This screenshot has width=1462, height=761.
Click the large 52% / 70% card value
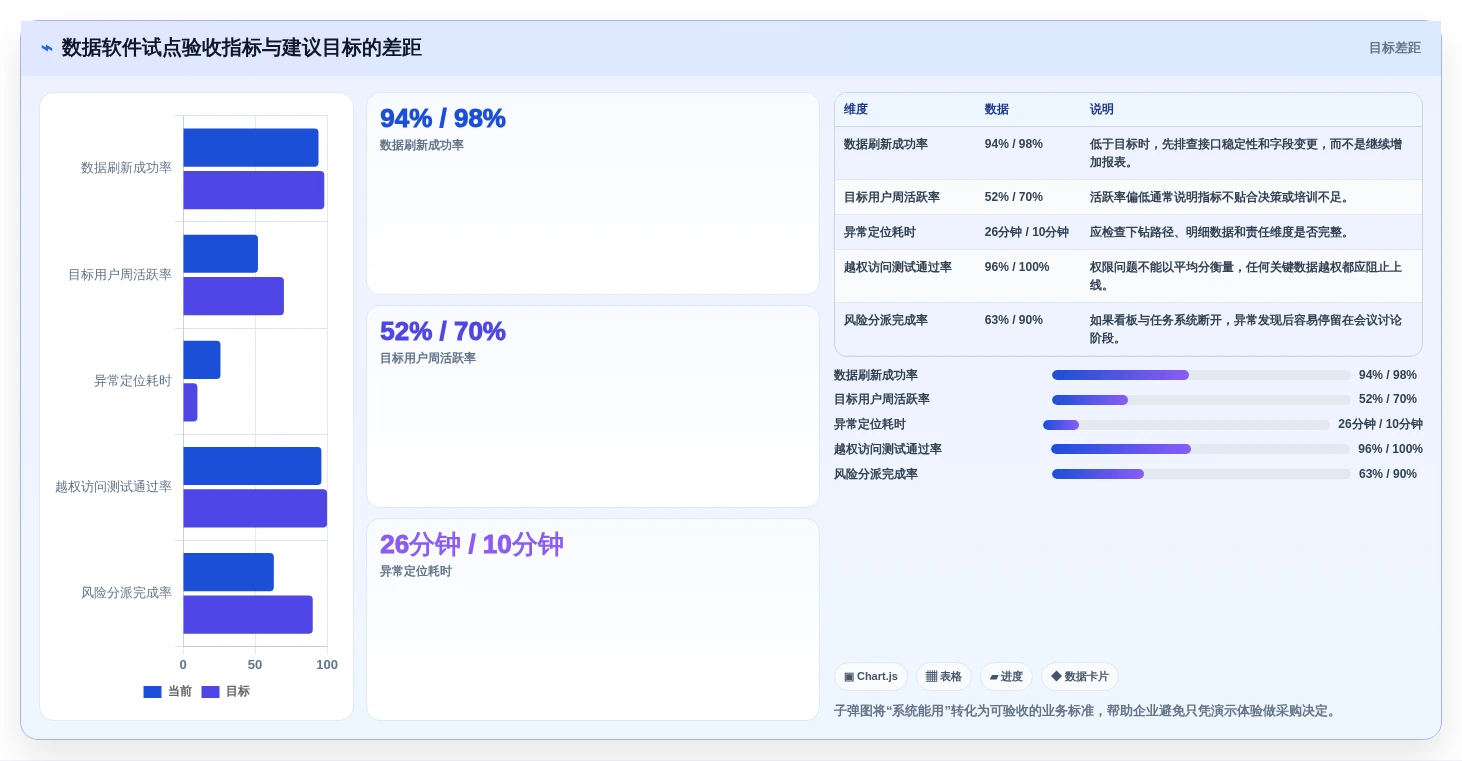tap(443, 331)
